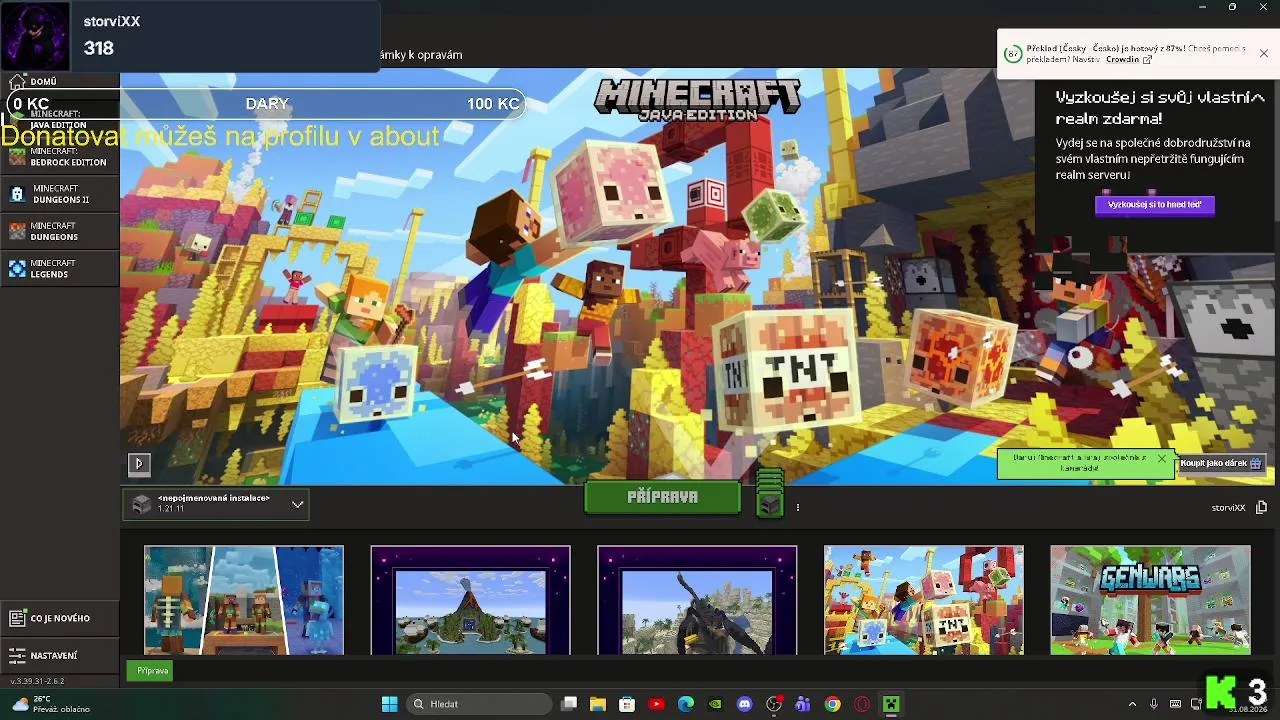
Task: Open Discord from the taskbar
Action: [x=744, y=704]
